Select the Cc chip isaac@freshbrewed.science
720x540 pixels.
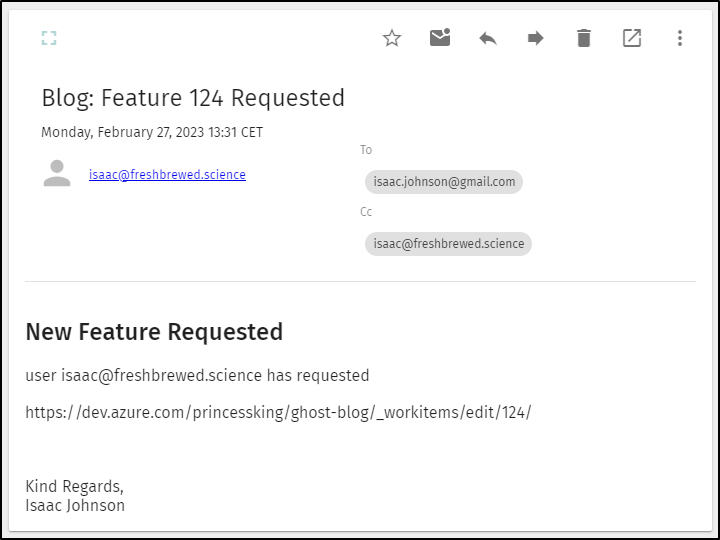coord(449,244)
